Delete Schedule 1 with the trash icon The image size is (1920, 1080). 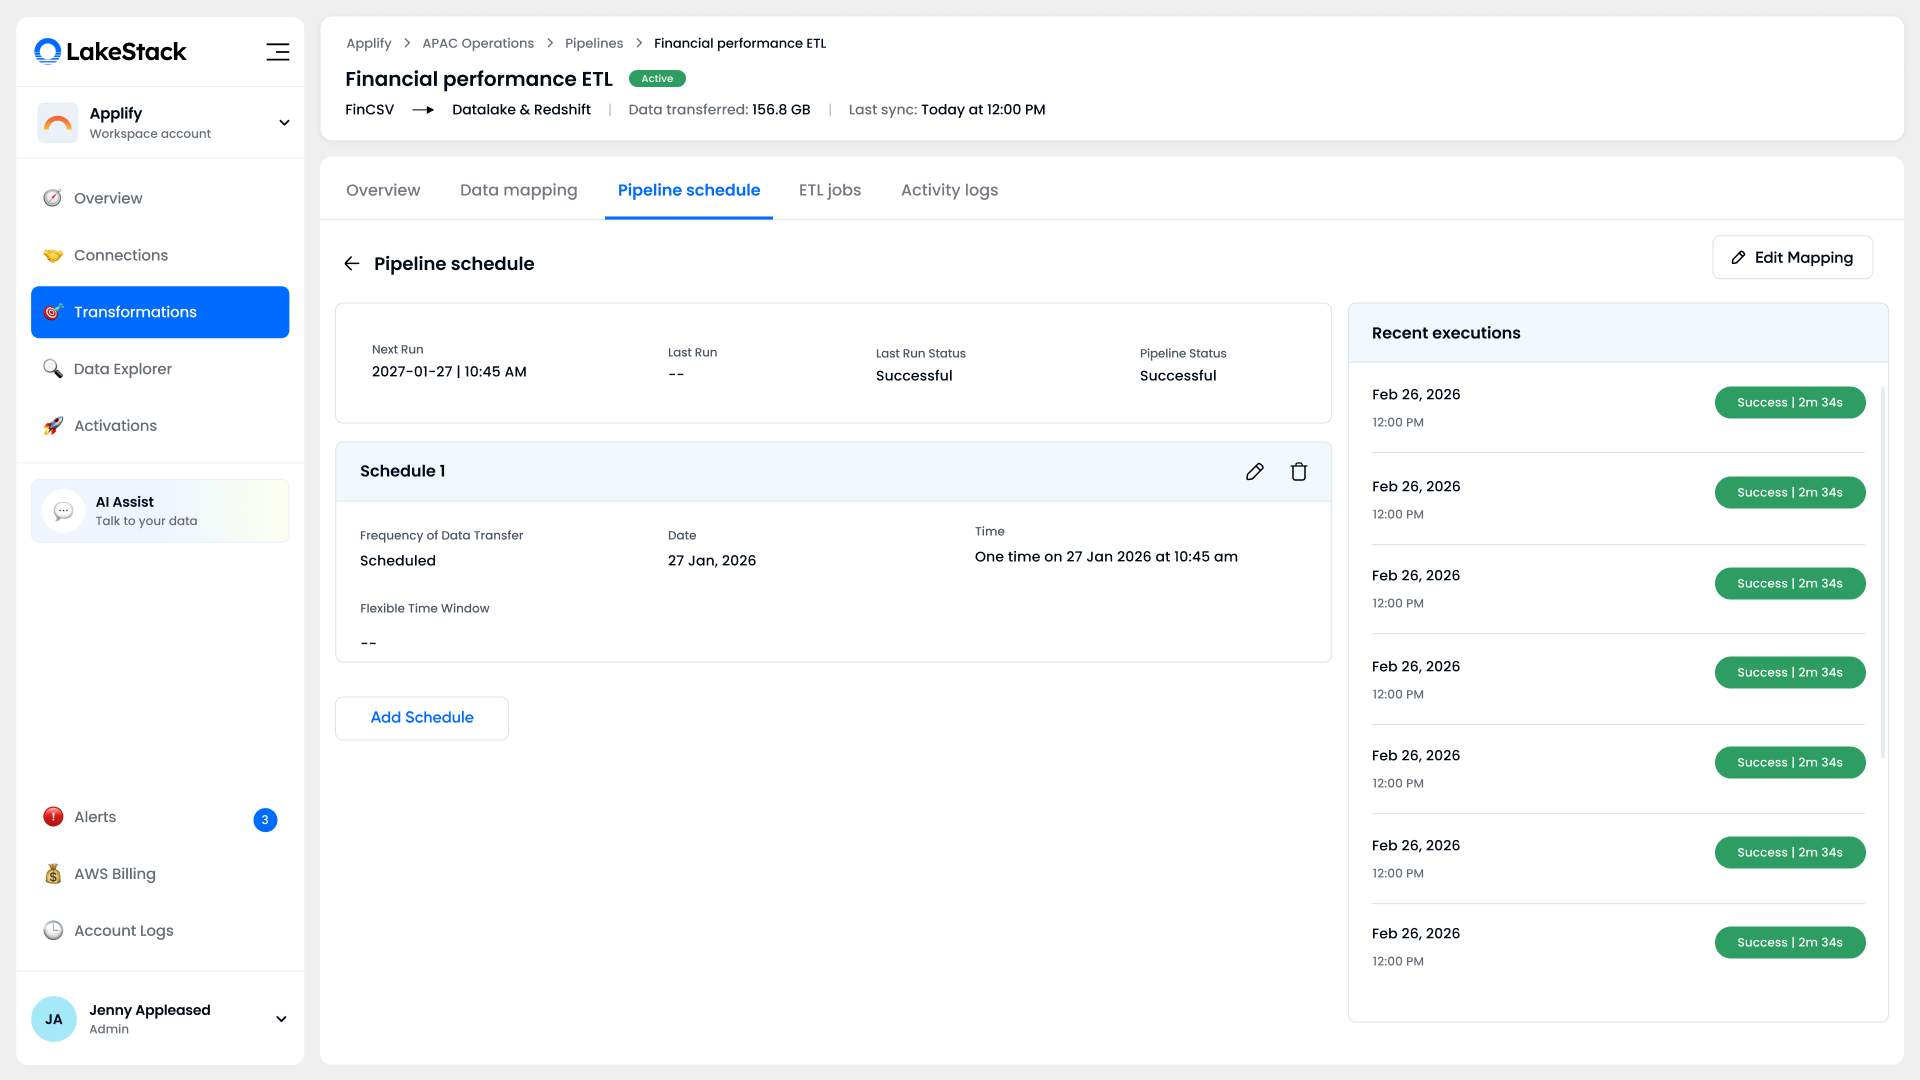[1298, 472]
